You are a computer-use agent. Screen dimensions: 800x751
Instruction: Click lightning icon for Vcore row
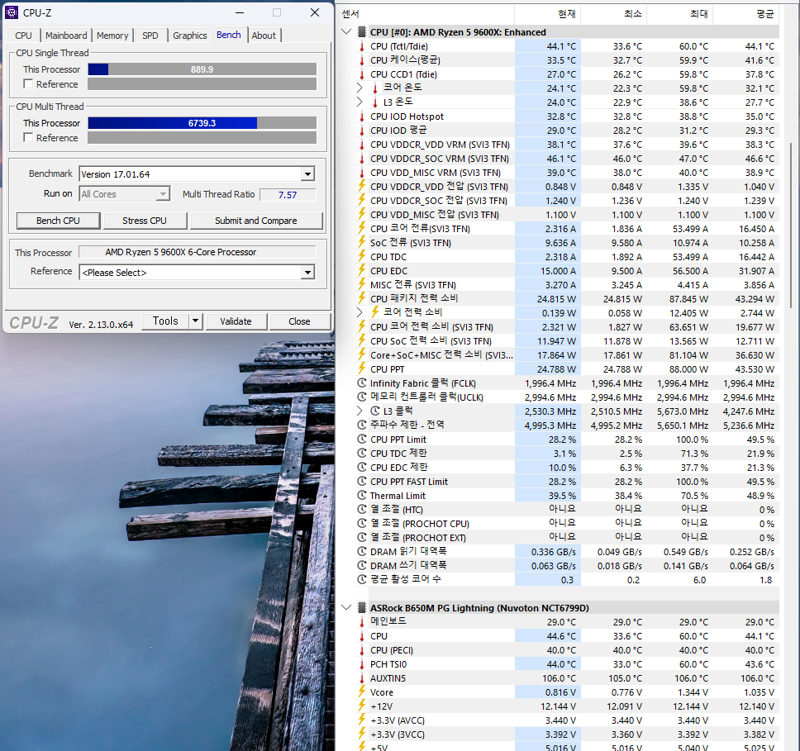[x=362, y=692]
